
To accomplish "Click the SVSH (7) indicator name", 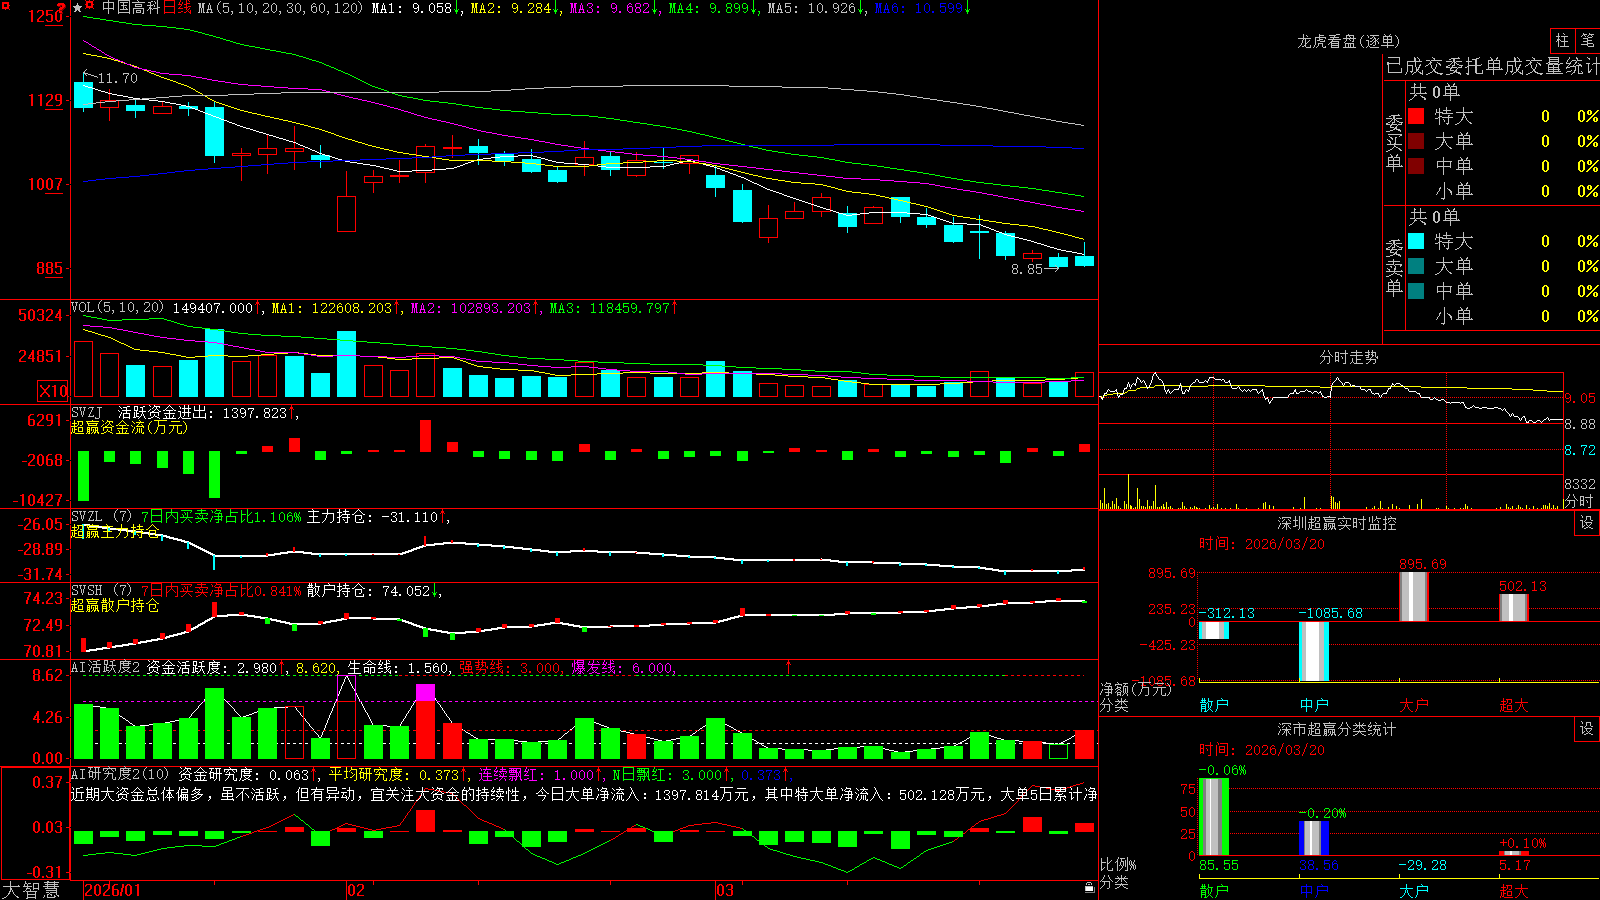I will [x=102, y=591].
